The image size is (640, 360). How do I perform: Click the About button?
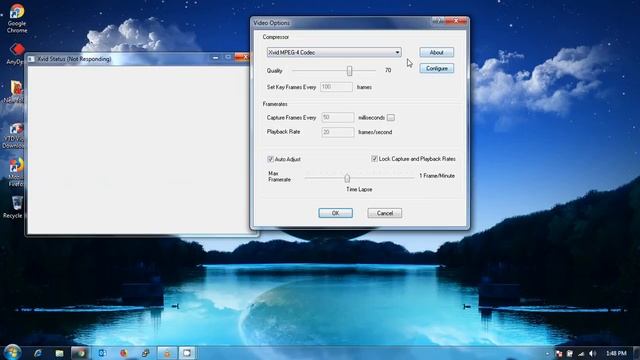436,52
